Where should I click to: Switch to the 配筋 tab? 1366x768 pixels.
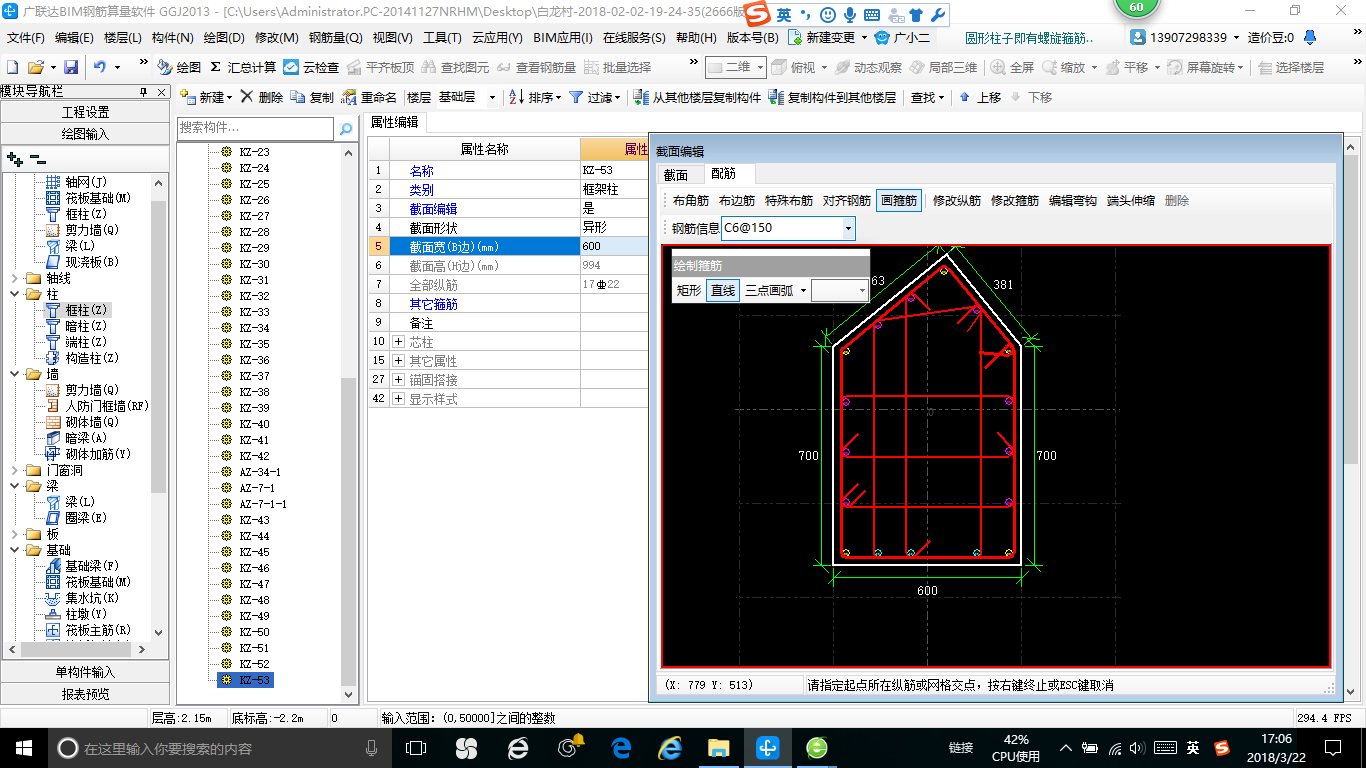click(x=723, y=174)
